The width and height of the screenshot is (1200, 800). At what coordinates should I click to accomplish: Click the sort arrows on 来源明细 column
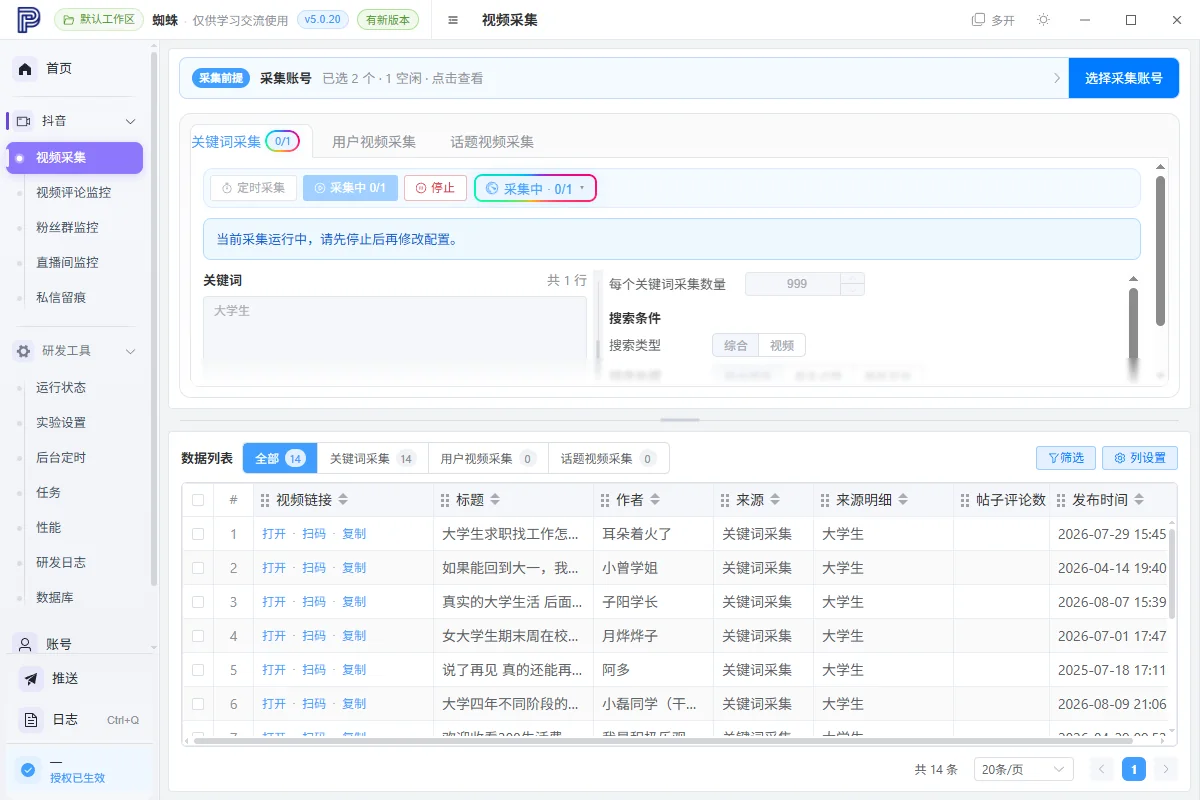(x=903, y=500)
